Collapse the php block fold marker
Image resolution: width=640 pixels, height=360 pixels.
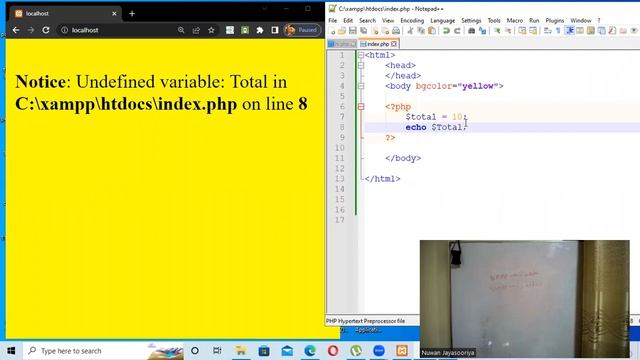[361, 107]
